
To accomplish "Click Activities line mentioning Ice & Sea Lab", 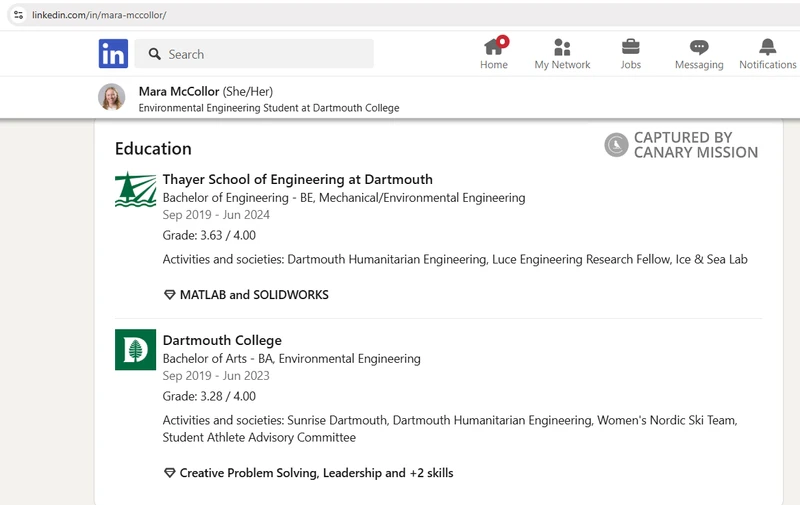I will pyautogui.click(x=455, y=259).
